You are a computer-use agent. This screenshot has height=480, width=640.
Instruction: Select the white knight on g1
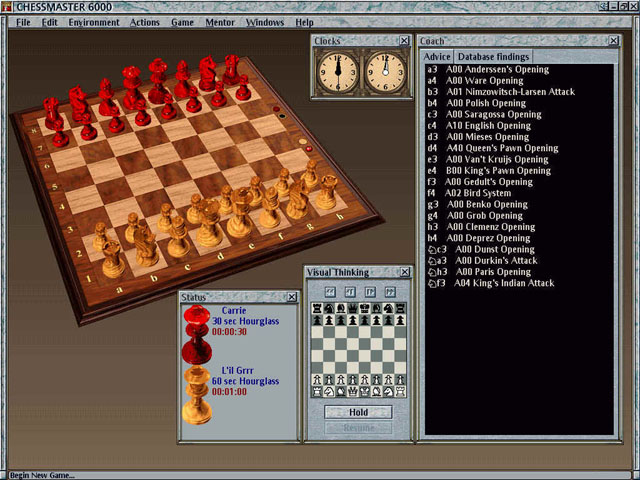coord(298,199)
